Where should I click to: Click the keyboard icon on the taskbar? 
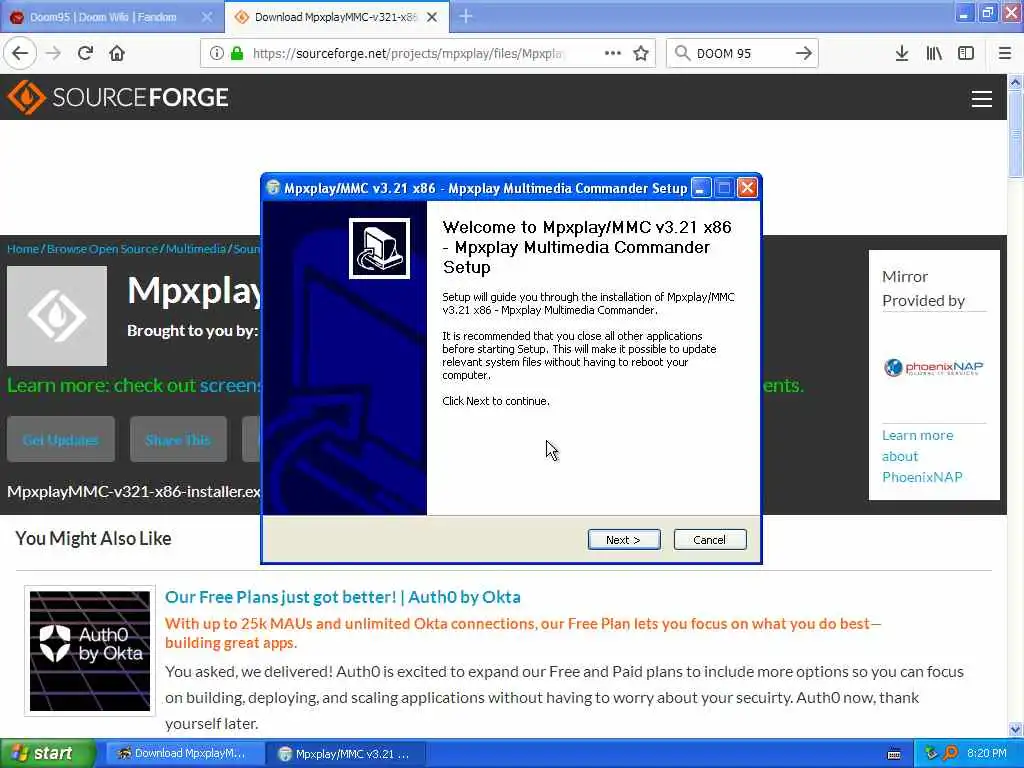coord(895,754)
